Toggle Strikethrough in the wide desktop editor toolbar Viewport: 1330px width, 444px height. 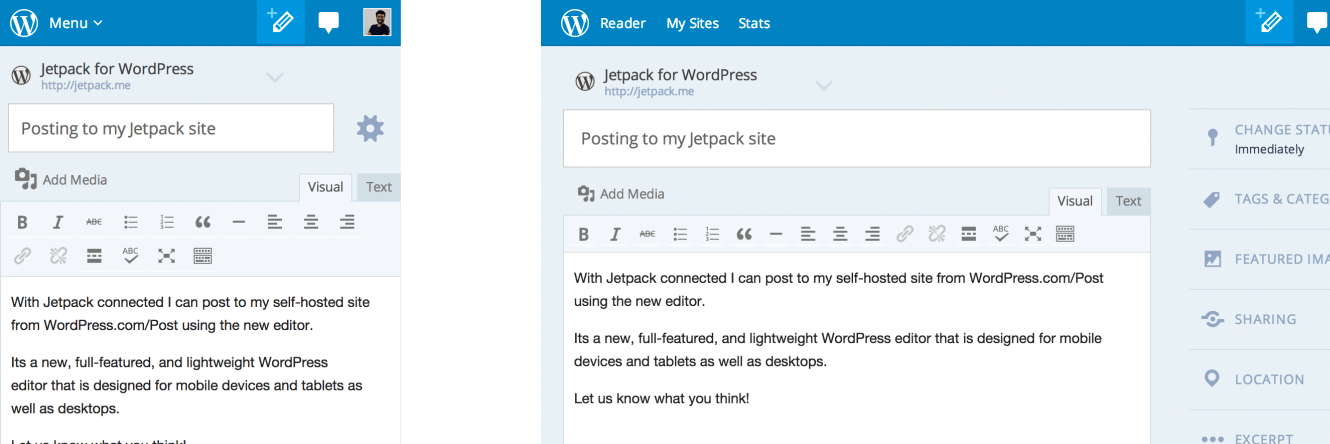pos(647,234)
